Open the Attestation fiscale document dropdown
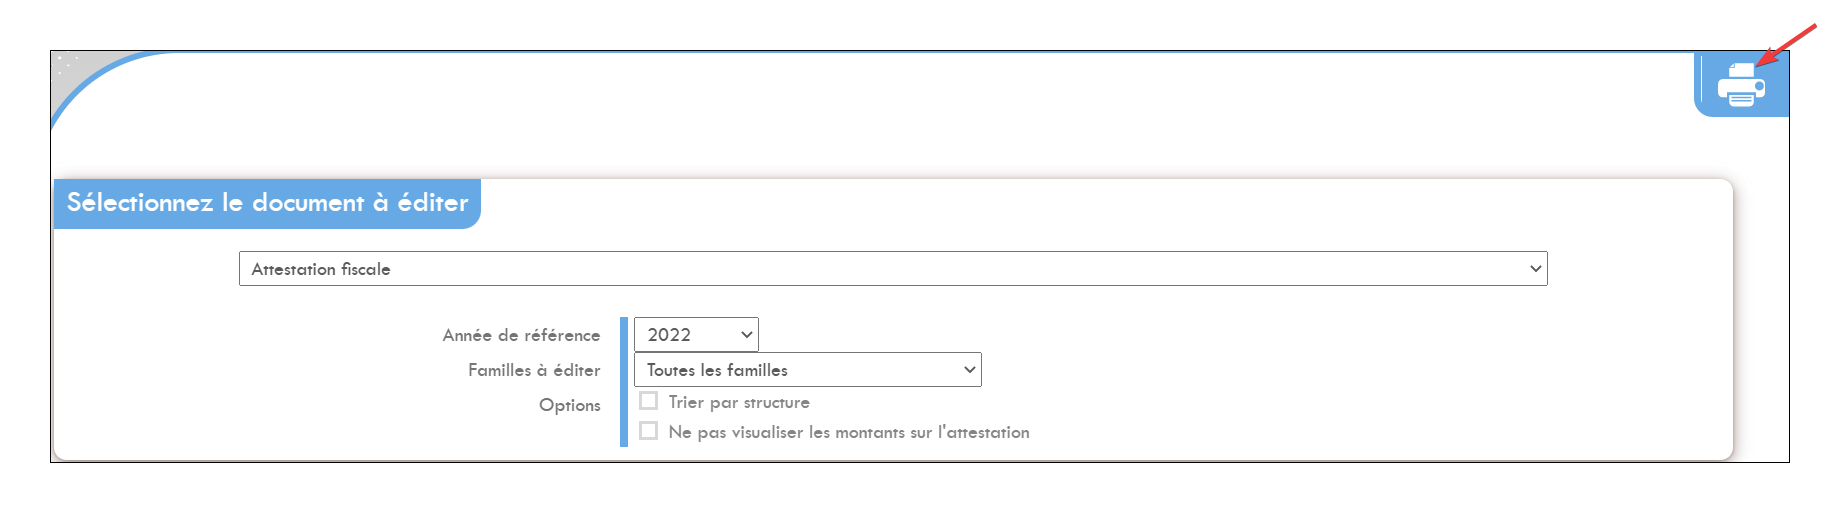This screenshot has width=1840, height=513. [x=893, y=269]
